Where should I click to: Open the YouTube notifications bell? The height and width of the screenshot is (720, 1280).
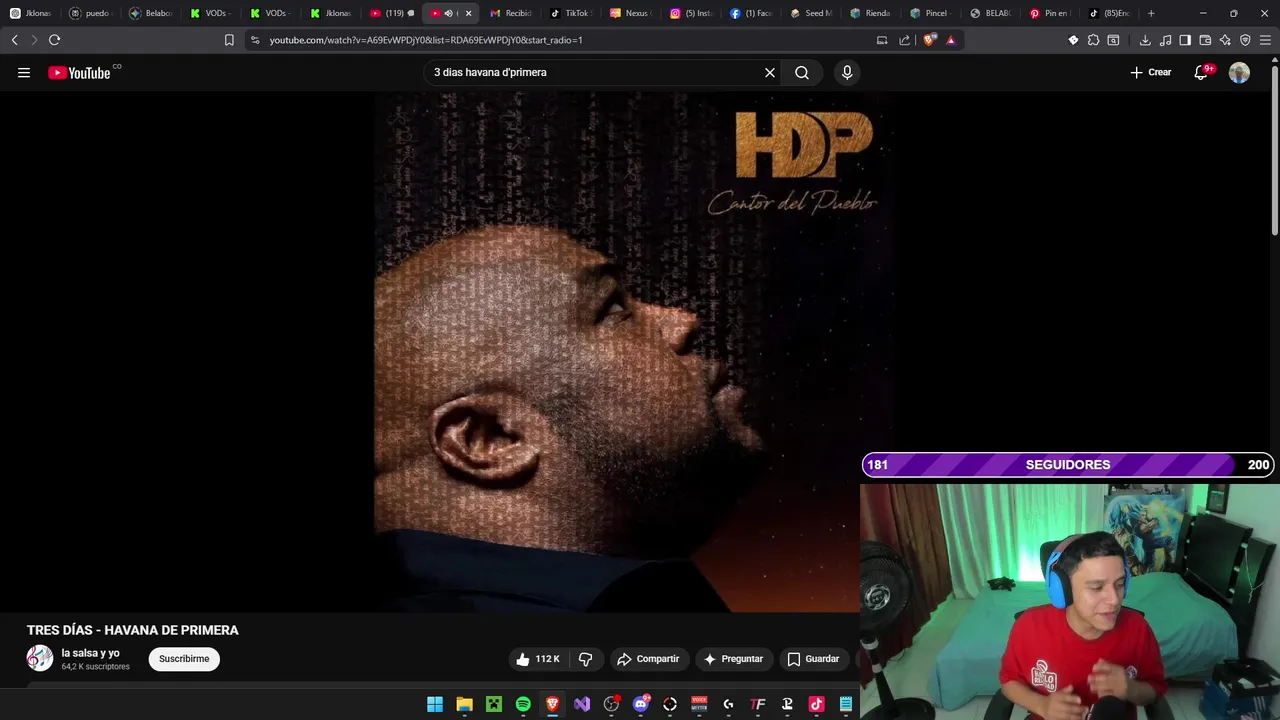[1201, 72]
